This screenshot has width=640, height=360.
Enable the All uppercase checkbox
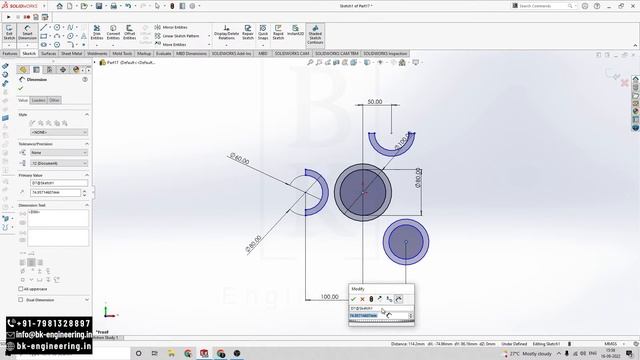pos(21,289)
